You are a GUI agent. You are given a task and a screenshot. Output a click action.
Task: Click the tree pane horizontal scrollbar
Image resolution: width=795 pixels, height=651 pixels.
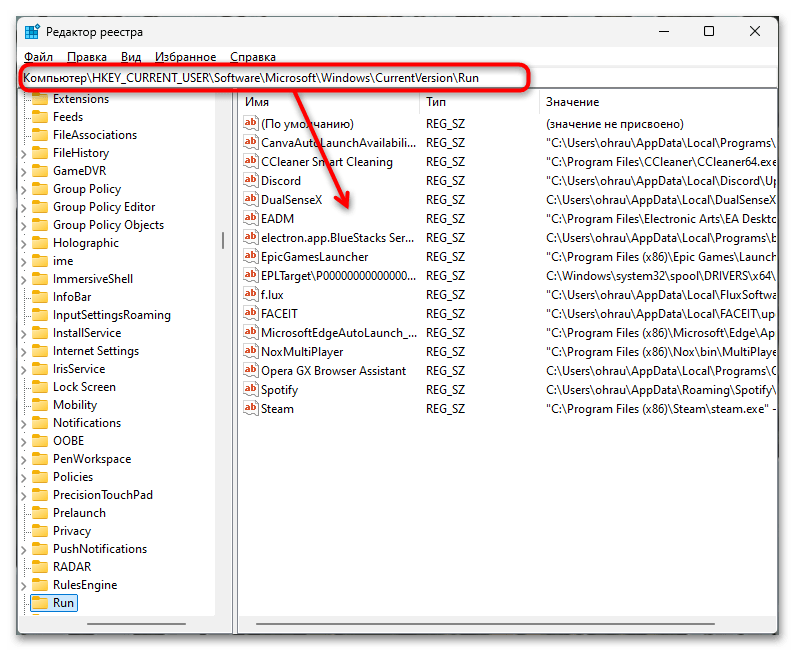pyautogui.click(x=136, y=624)
